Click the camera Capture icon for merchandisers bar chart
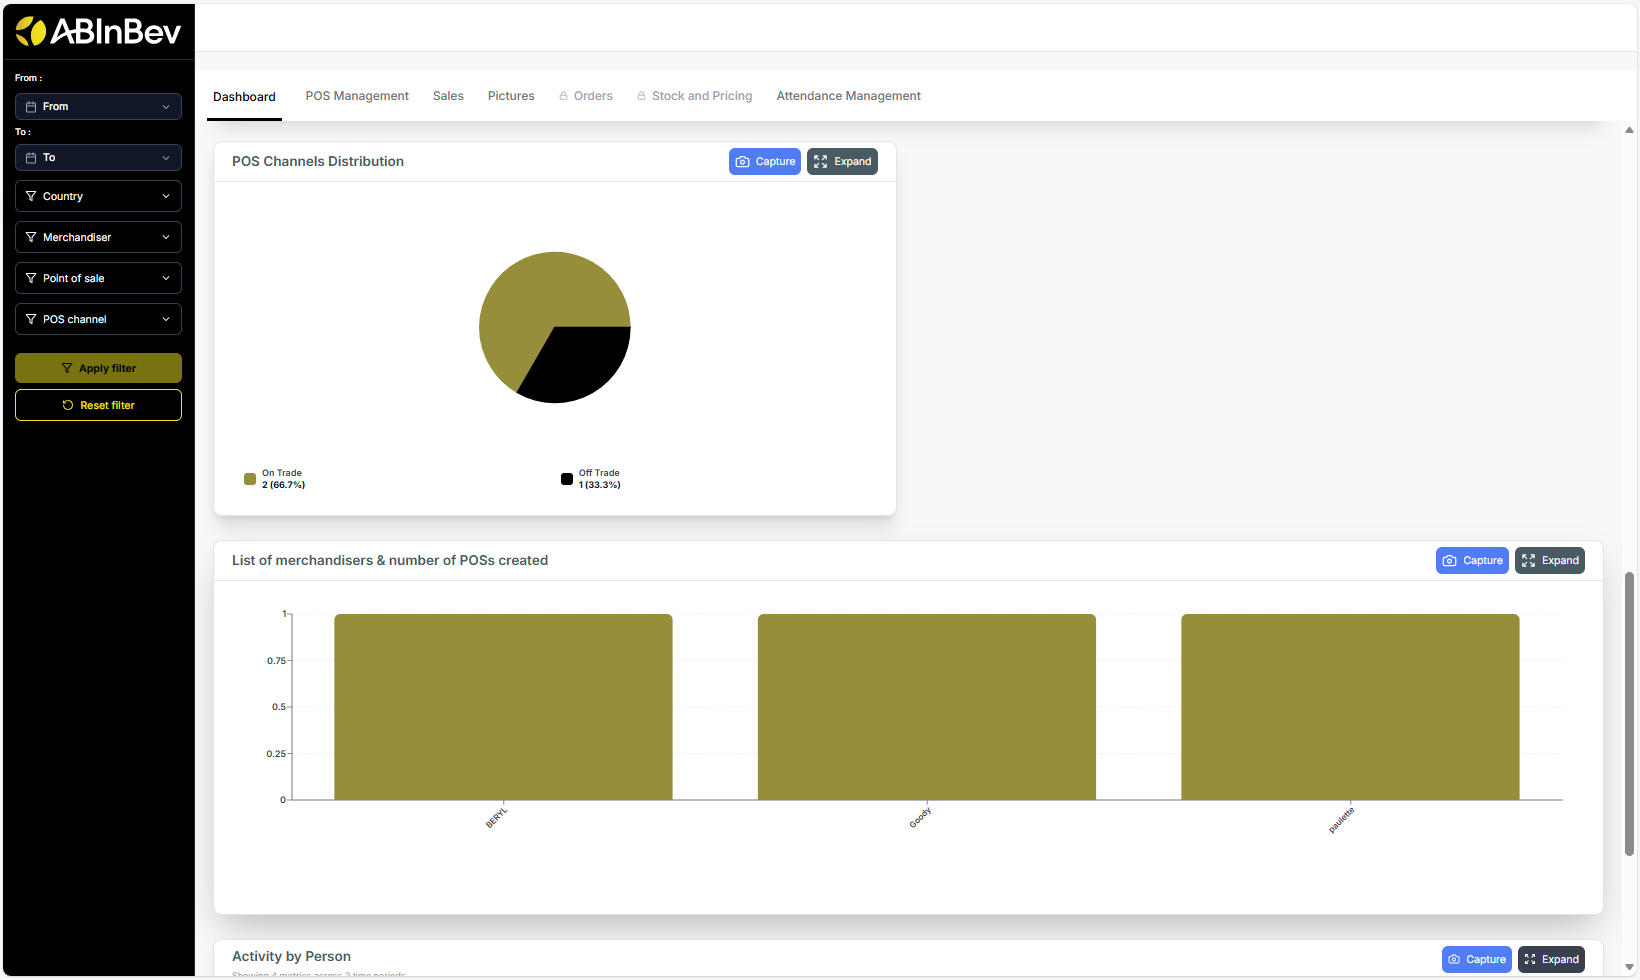 tap(1449, 560)
